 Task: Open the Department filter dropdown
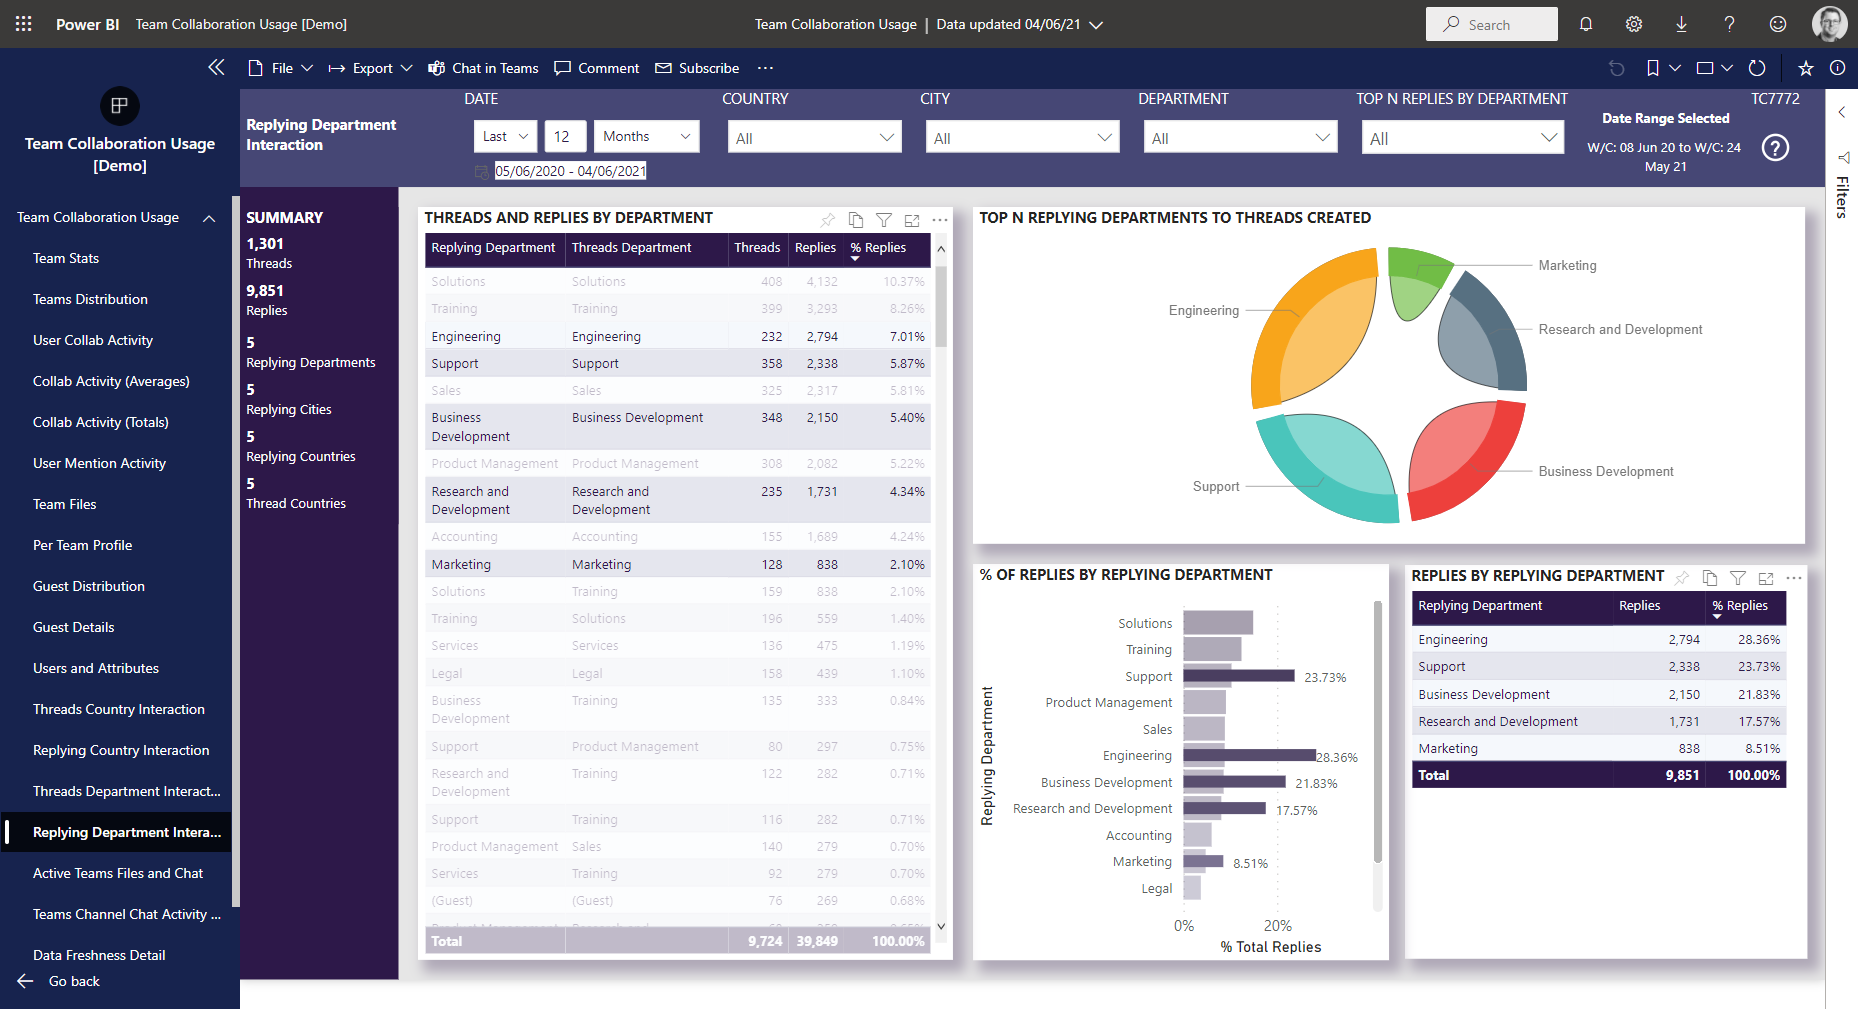point(1240,138)
